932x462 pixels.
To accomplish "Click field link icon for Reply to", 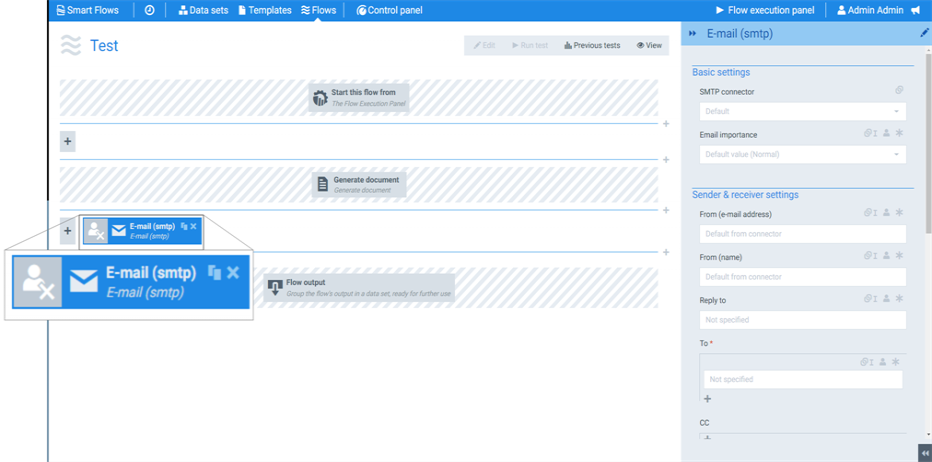I will coord(870,298).
